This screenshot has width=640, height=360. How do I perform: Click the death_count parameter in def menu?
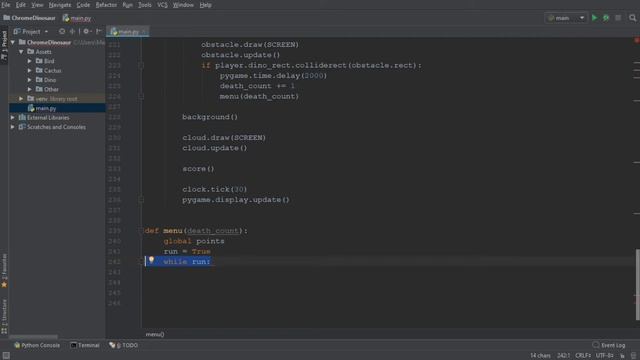click(x=213, y=231)
